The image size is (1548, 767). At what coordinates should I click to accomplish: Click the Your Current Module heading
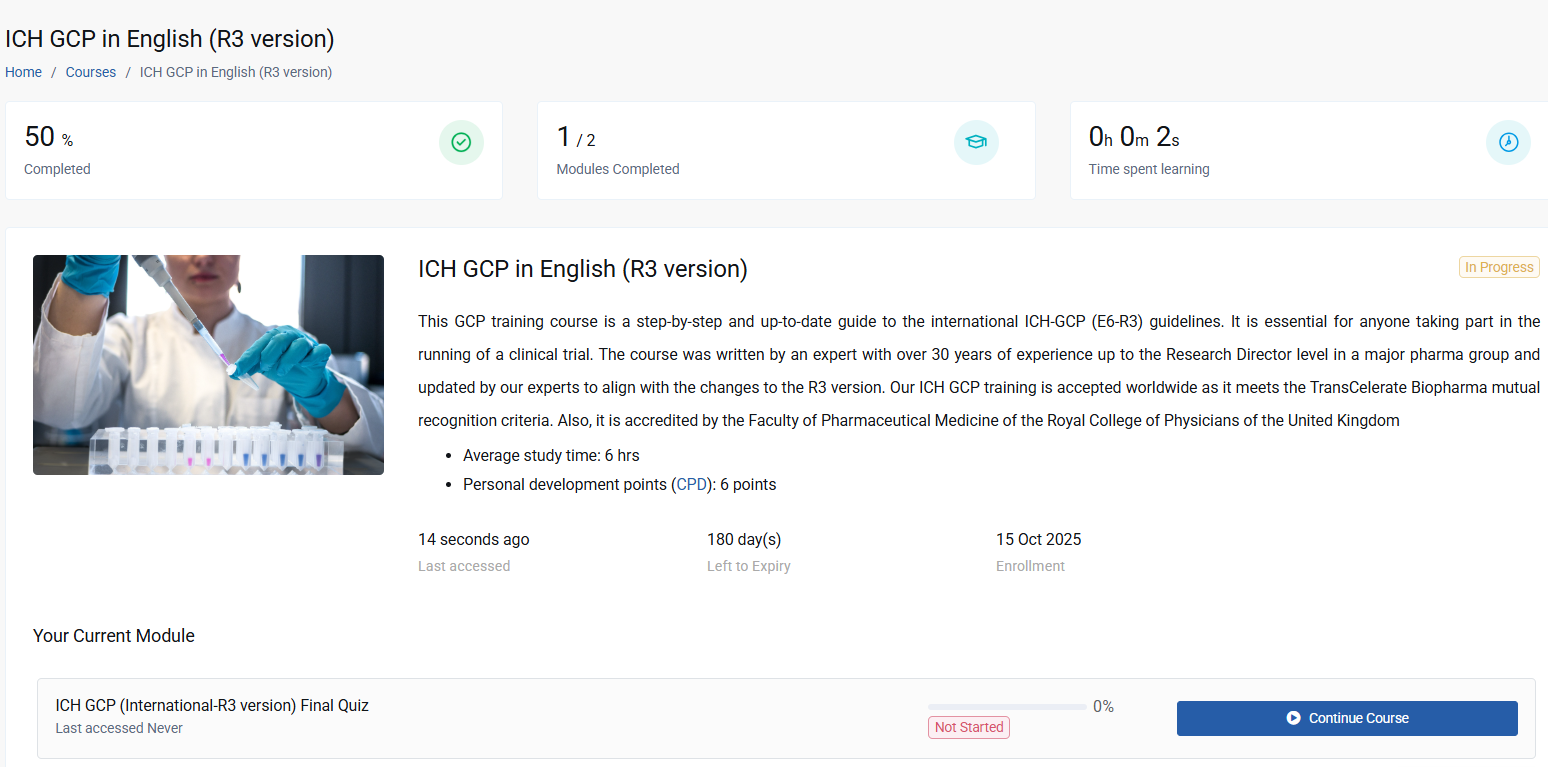[x=114, y=636]
